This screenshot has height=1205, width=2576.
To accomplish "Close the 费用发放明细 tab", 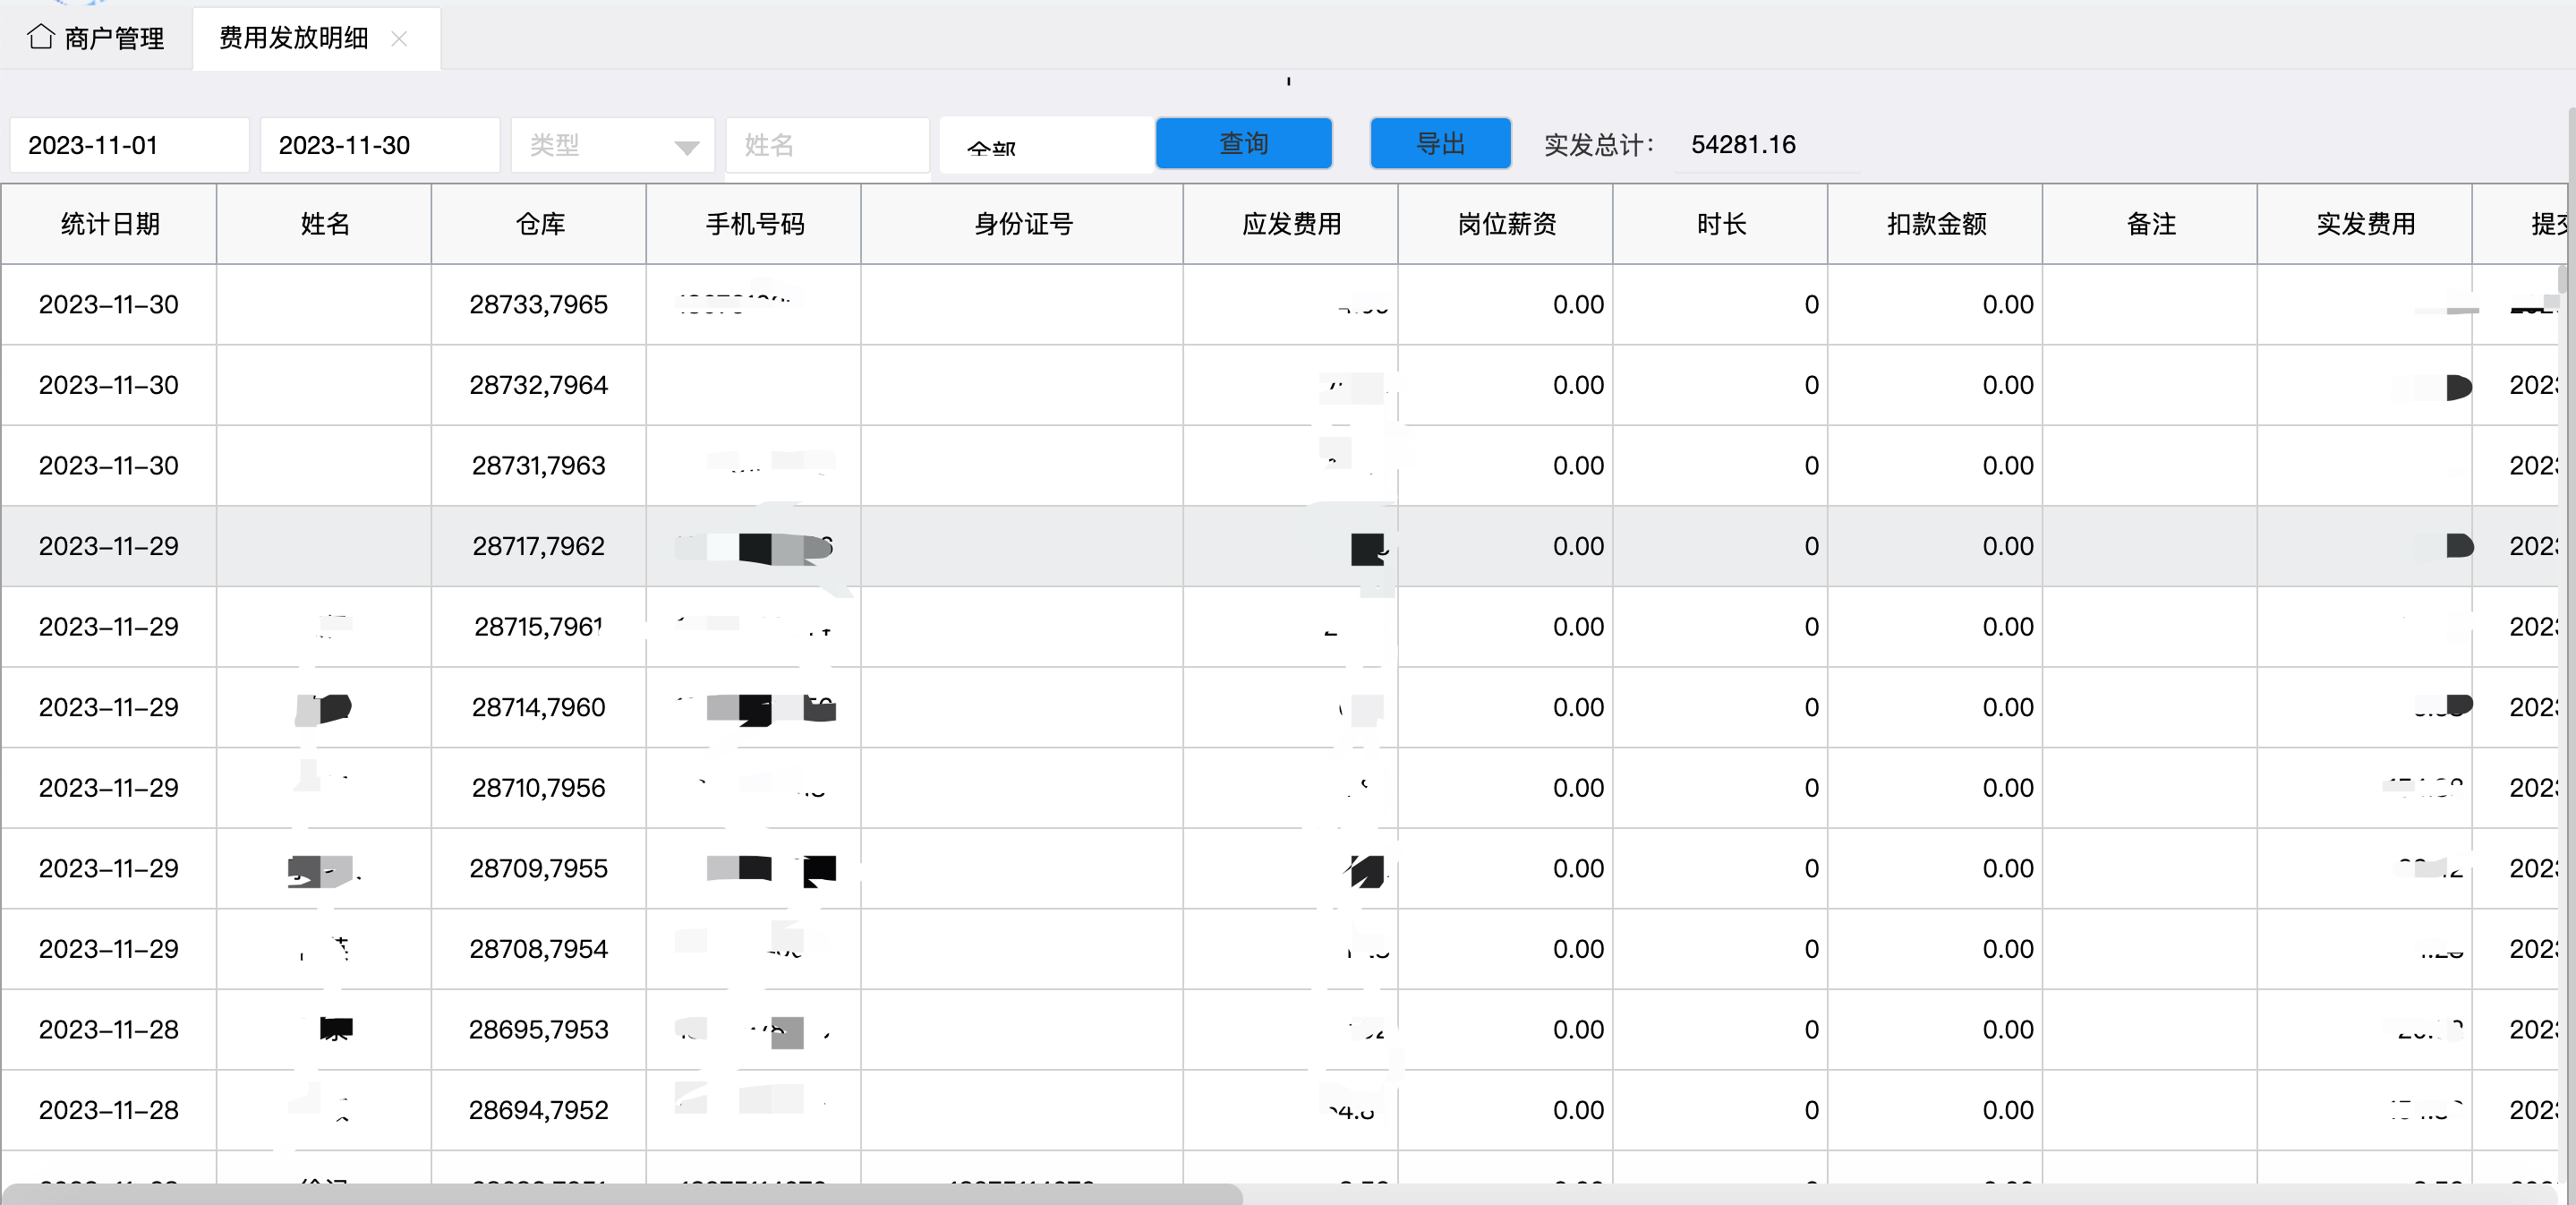I will [x=399, y=38].
